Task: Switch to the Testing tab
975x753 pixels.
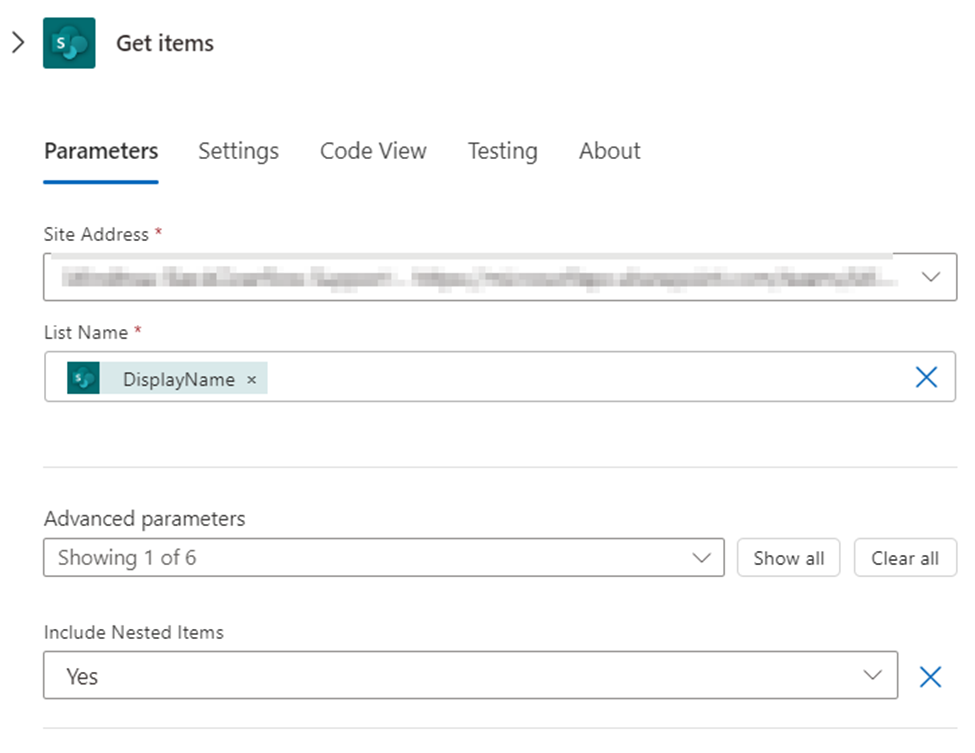Action: click(x=502, y=151)
